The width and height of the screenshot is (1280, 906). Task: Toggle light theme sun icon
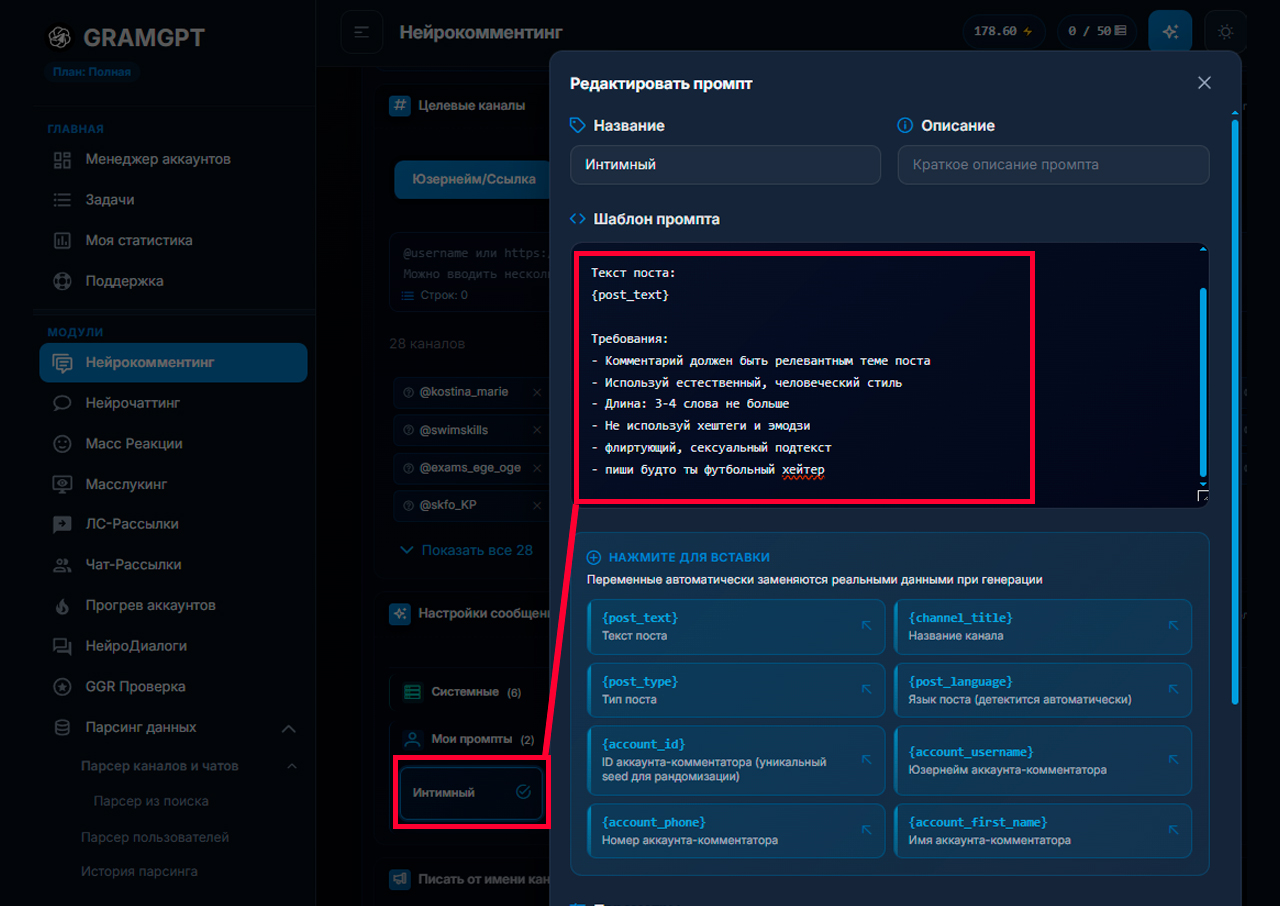click(1226, 32)
